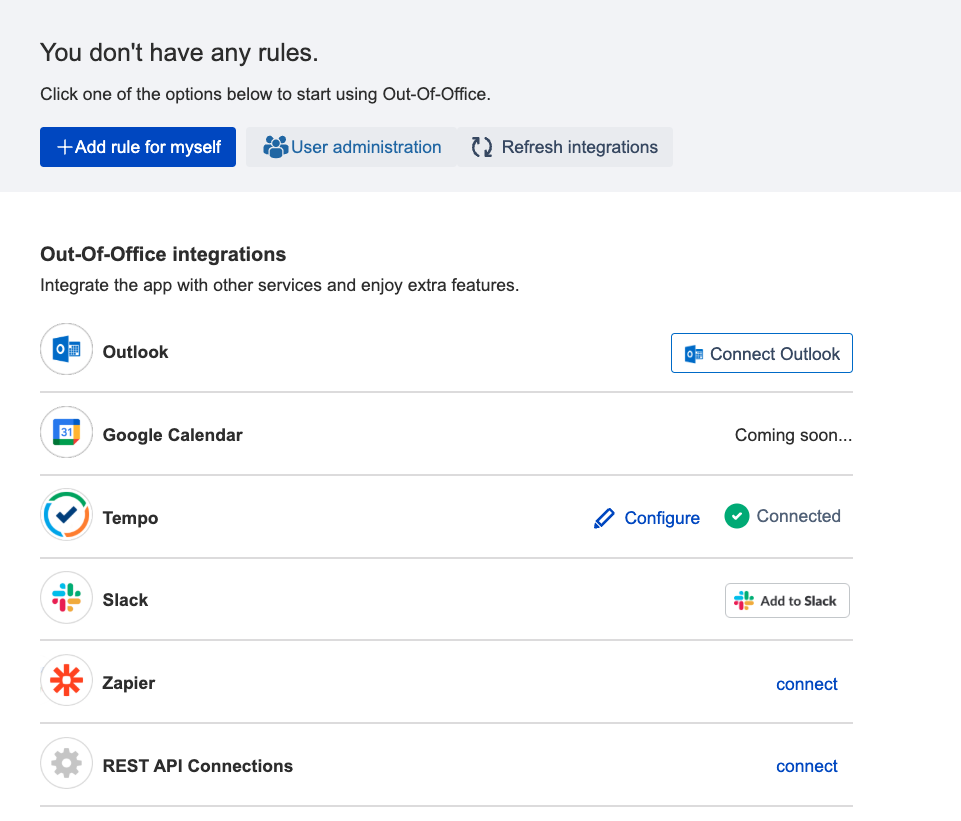Image resolution: width=961 pixels, height=821 pixels.
Task: Select the Zapier integration label
Action: tap(129, 683)
